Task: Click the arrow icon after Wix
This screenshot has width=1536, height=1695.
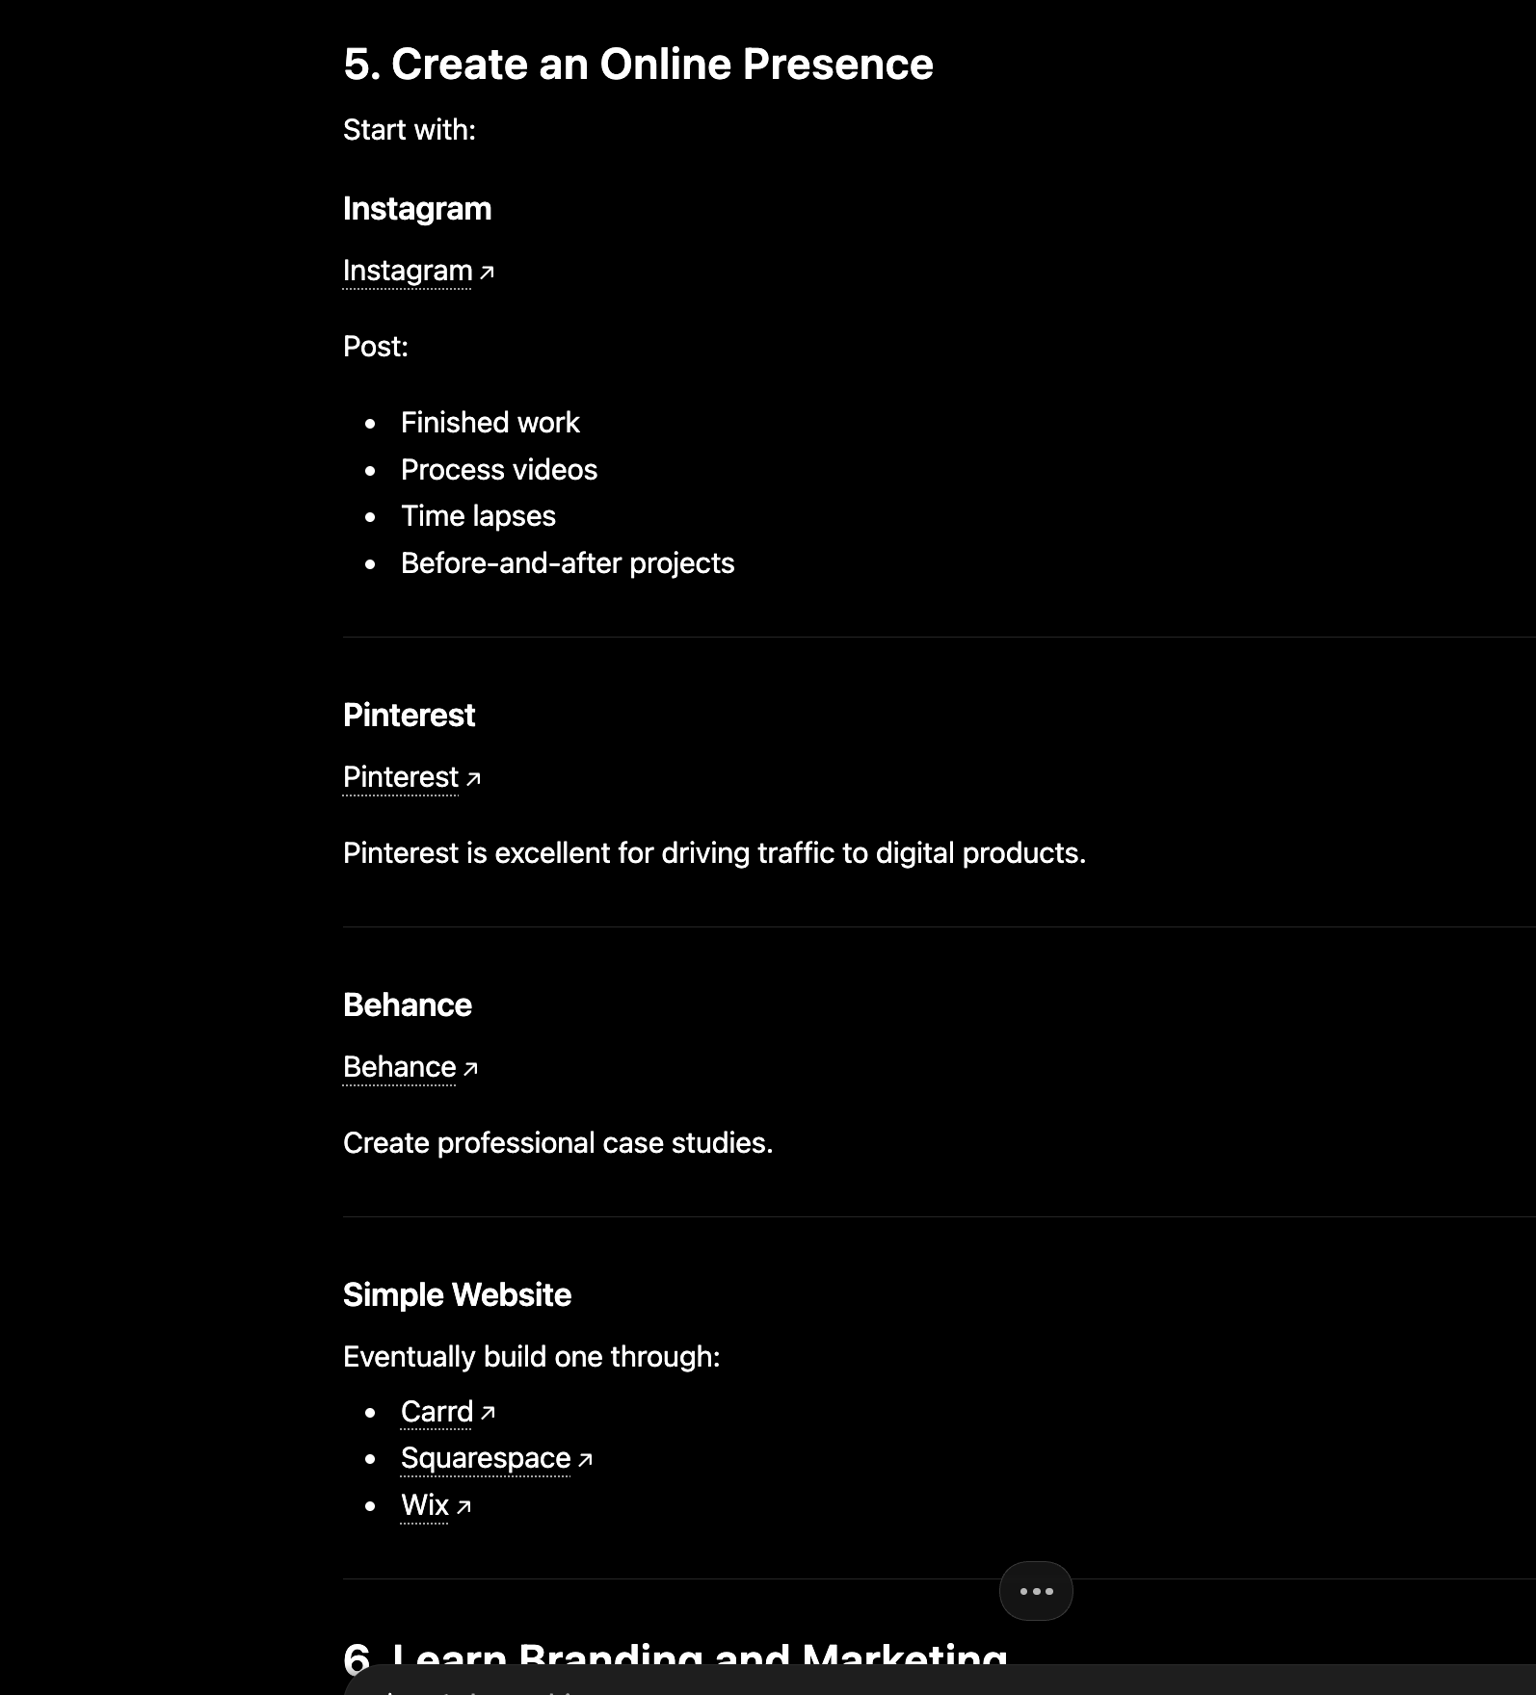Action: [x=463, y=1507]
